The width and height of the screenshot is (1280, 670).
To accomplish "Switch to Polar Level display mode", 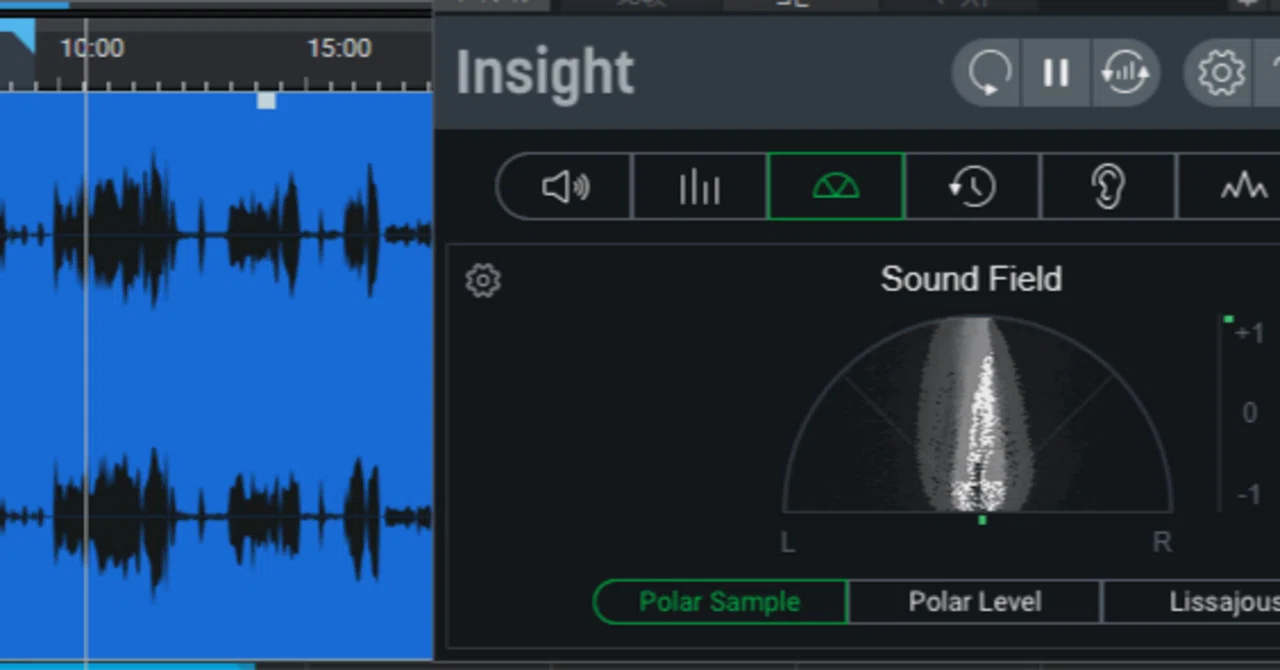I will coord(975,602).
